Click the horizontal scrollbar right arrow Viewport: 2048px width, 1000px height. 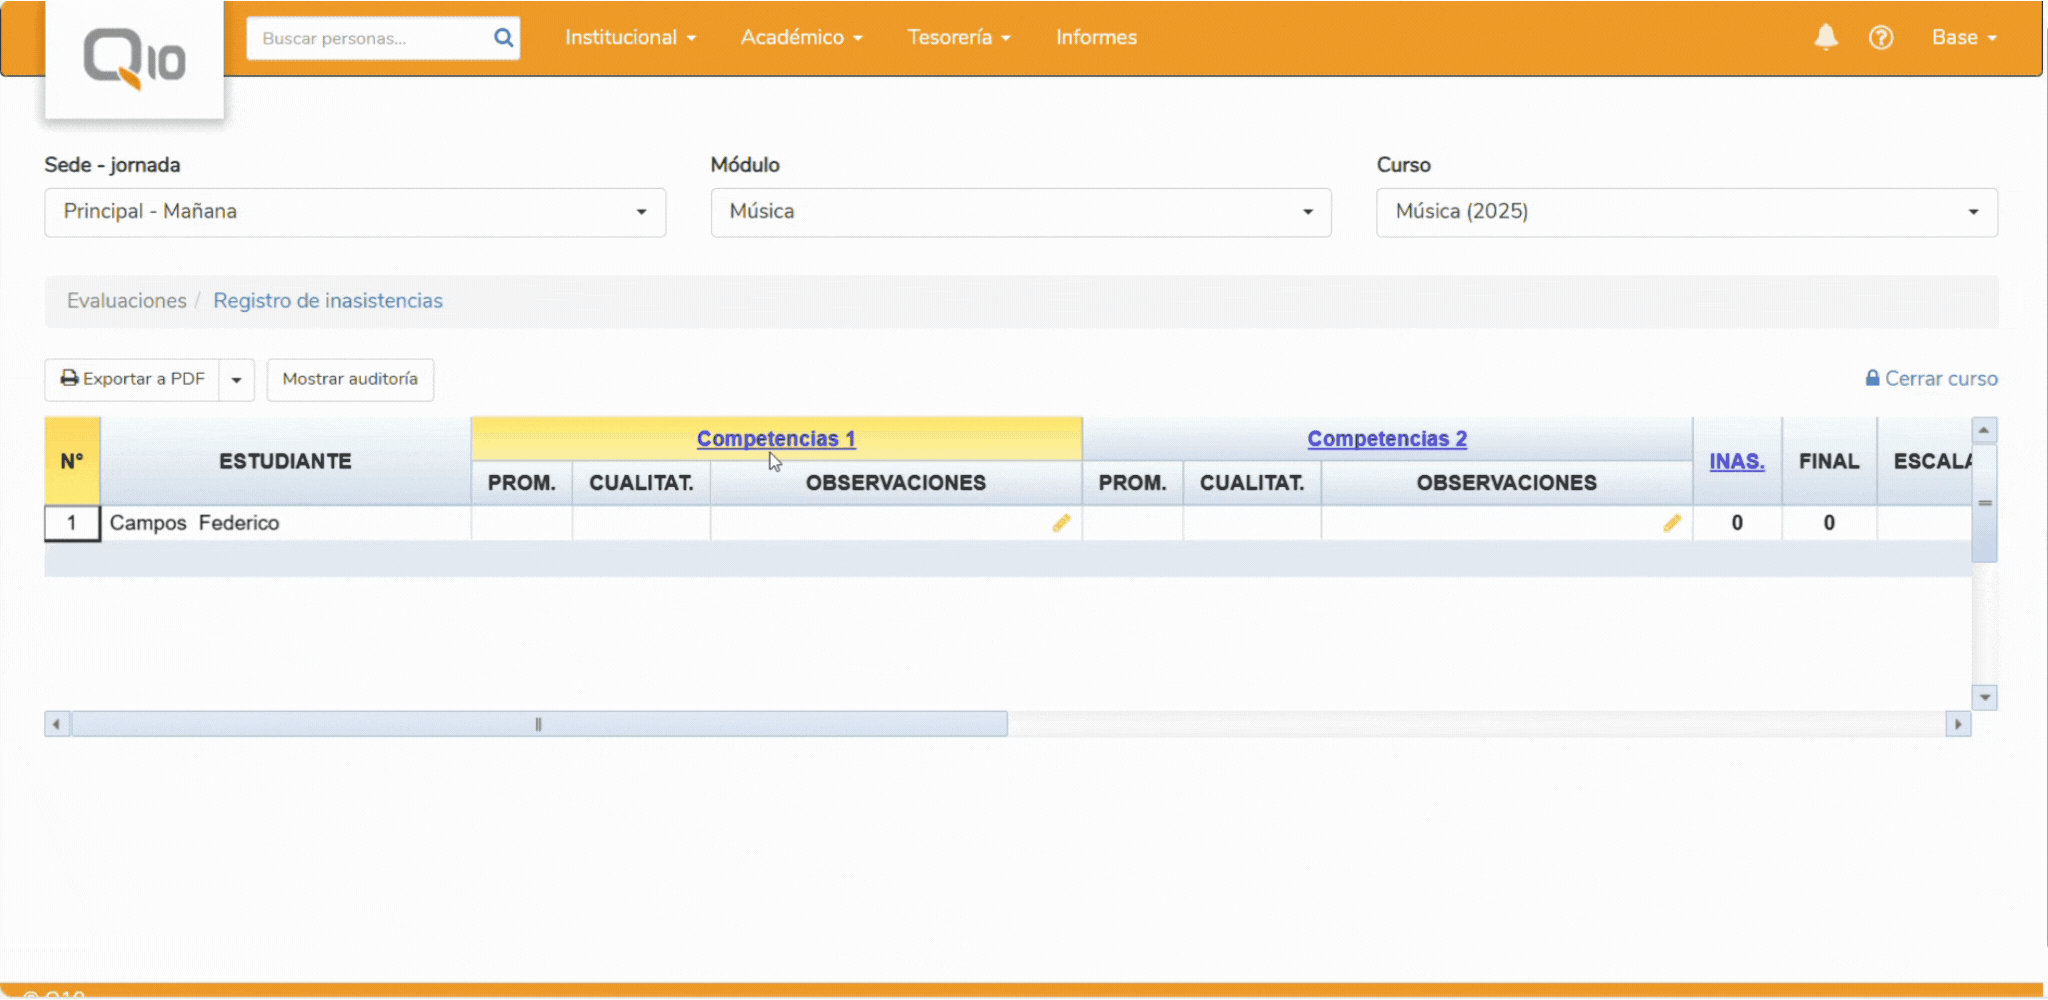coord(1957,724)
